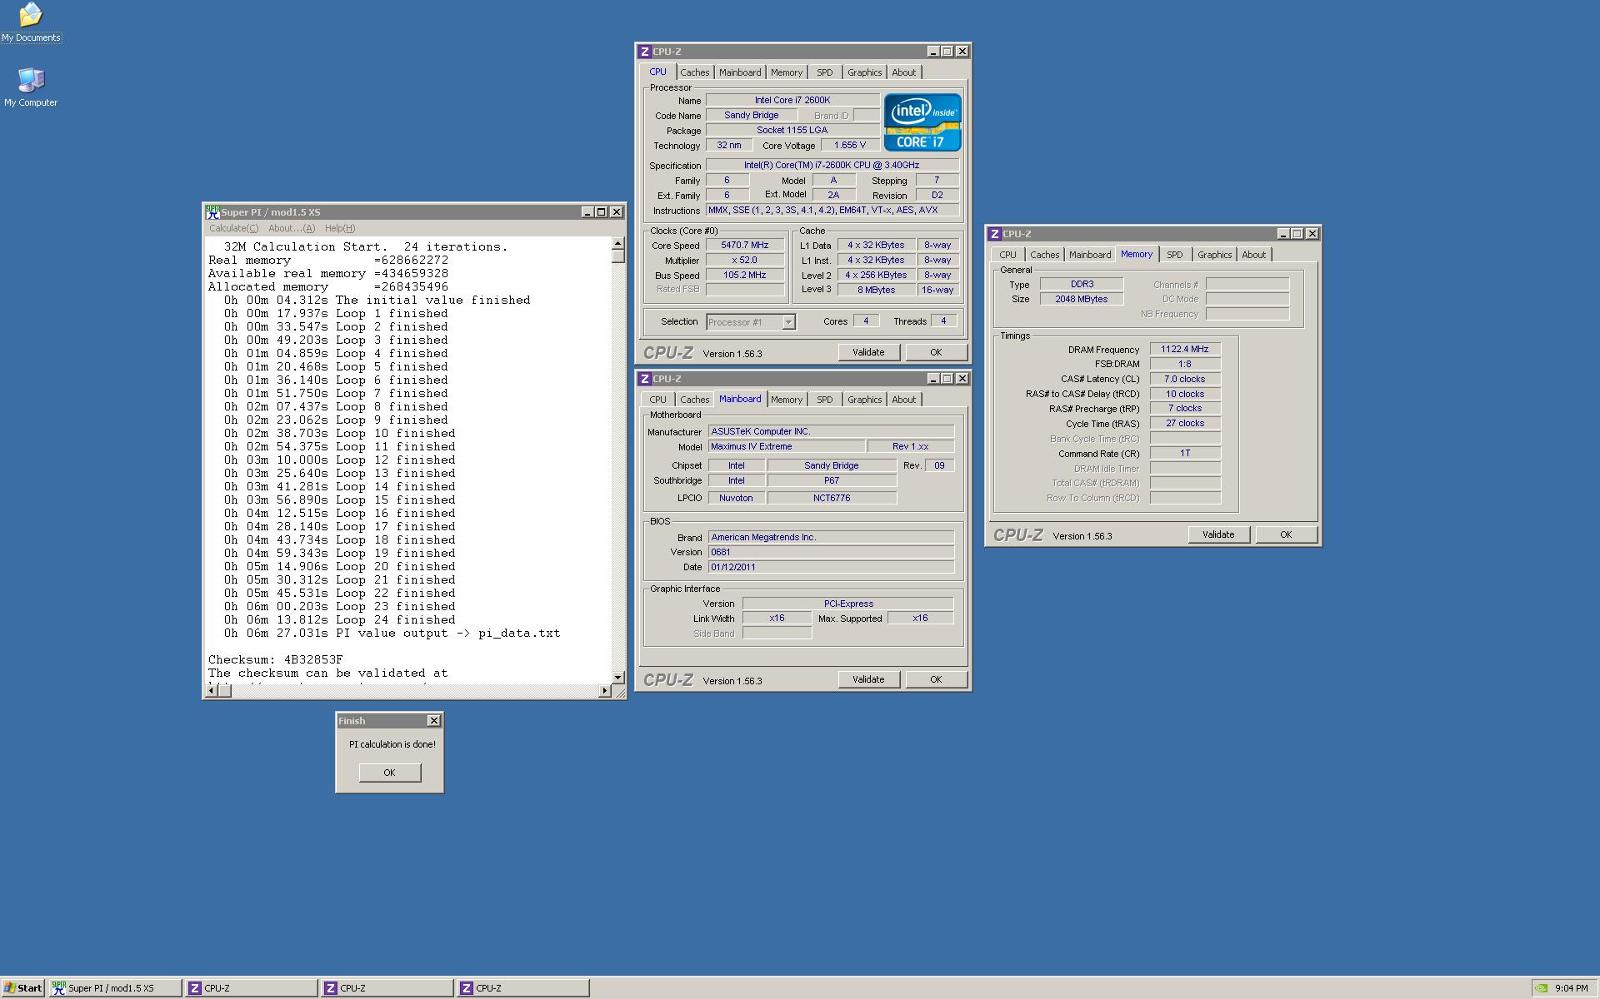This screenshot has height=999, width=1600.
Task: Click the Southbridge P67 field
Action: (832, 481)
